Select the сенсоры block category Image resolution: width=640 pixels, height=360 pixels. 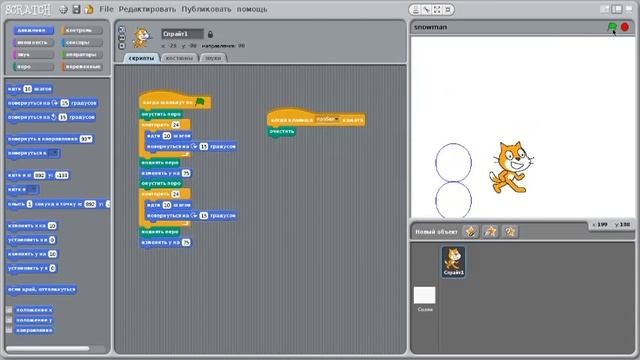coord(82,42)
